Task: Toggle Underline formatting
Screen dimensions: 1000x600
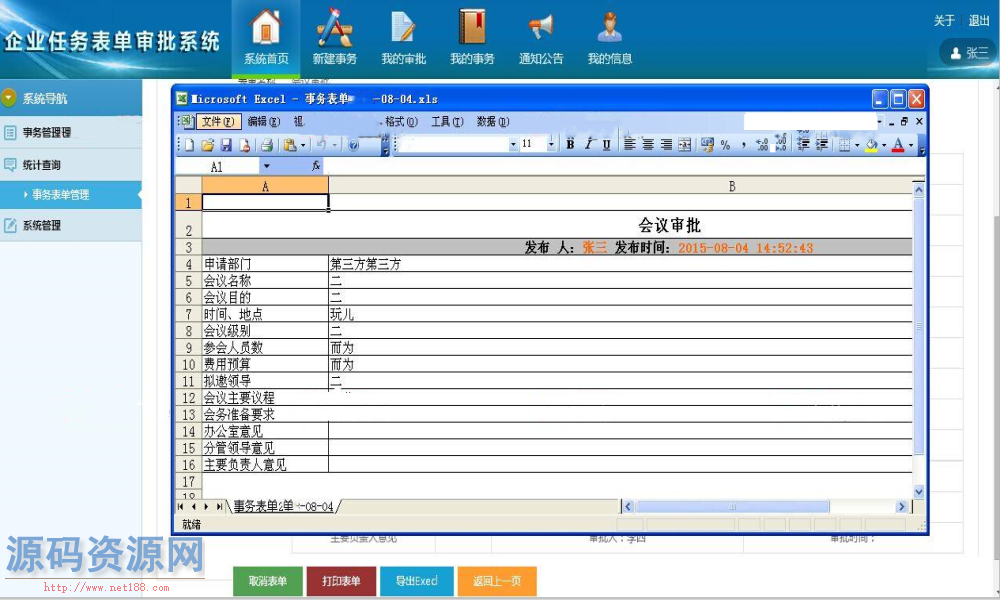Action: [x=607, y=145]
